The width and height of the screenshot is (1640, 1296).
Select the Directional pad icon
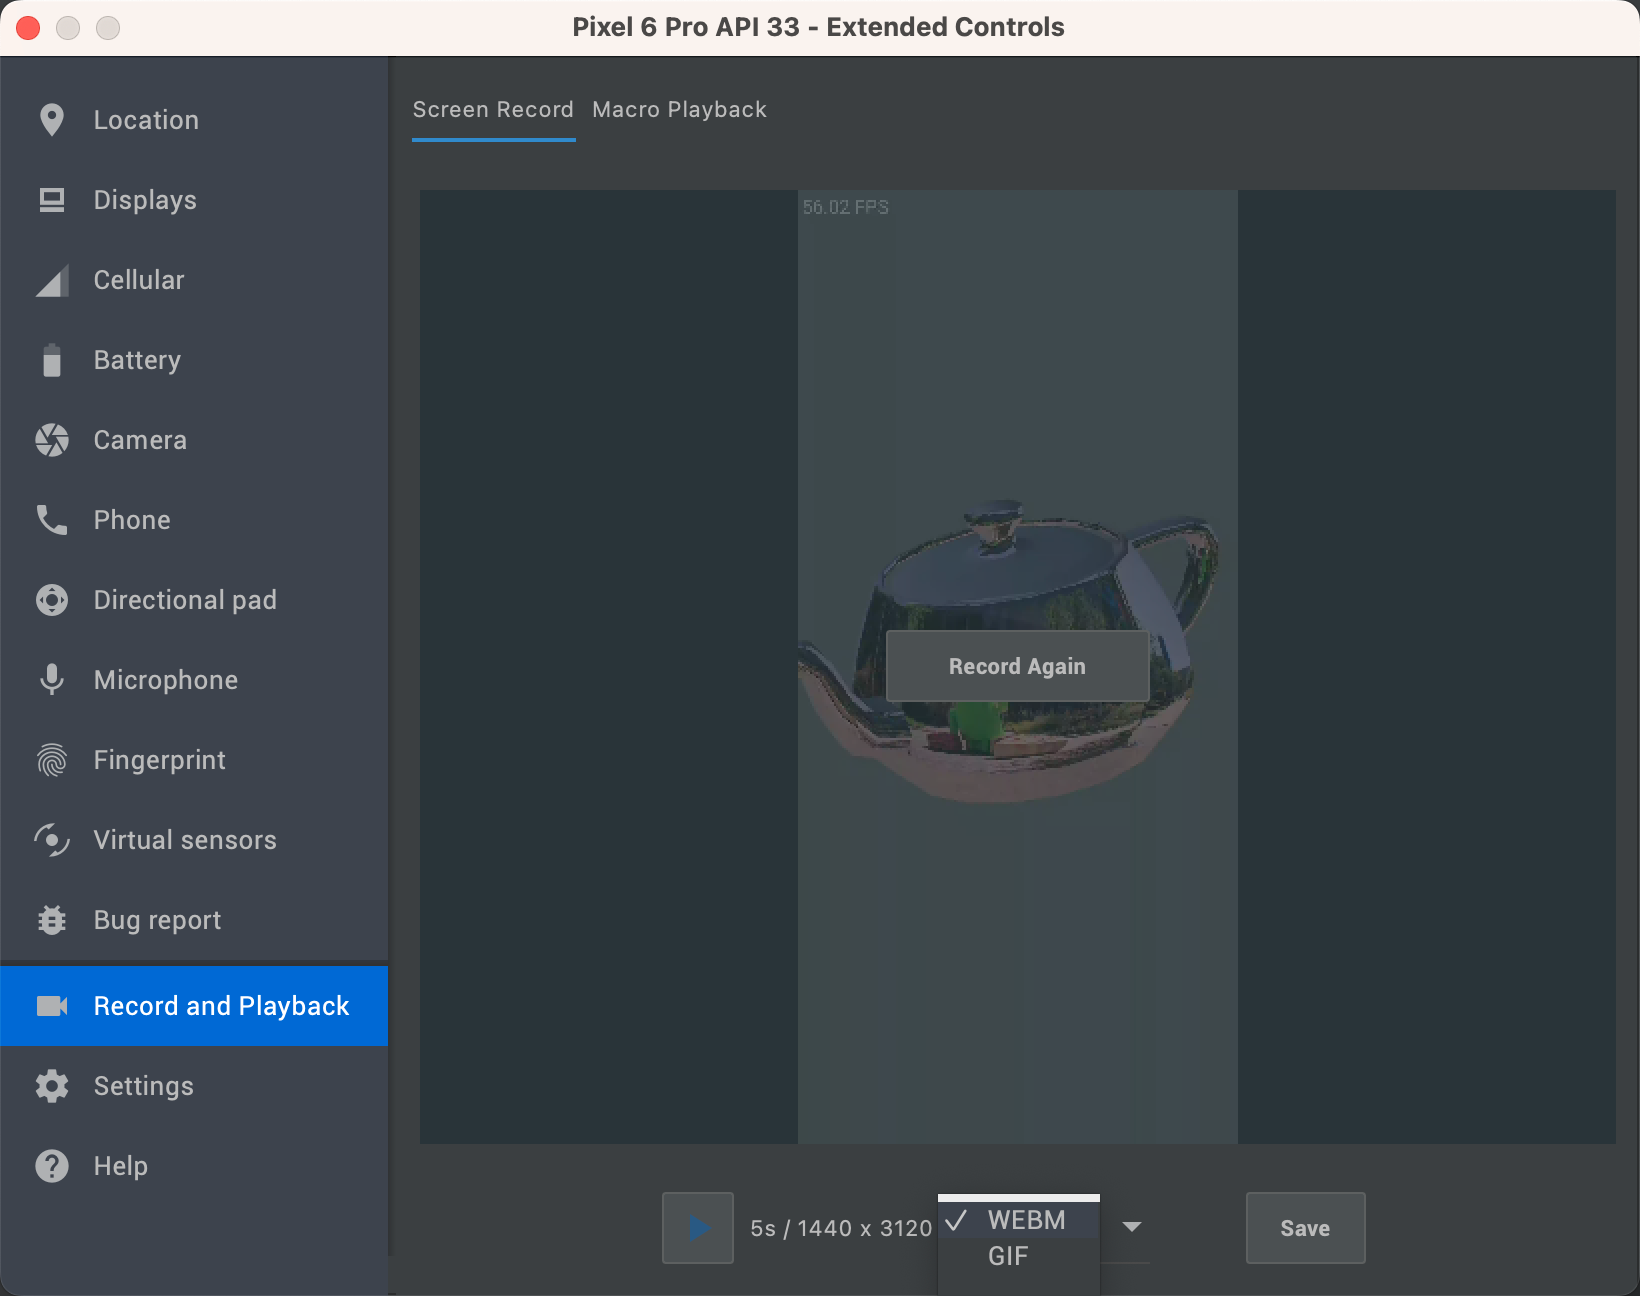52,600
